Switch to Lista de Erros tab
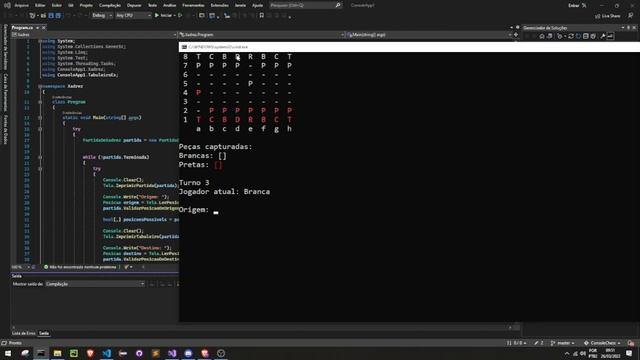This screenshot has width=640, height=360. pyautogui.click(x=24, y=333)
